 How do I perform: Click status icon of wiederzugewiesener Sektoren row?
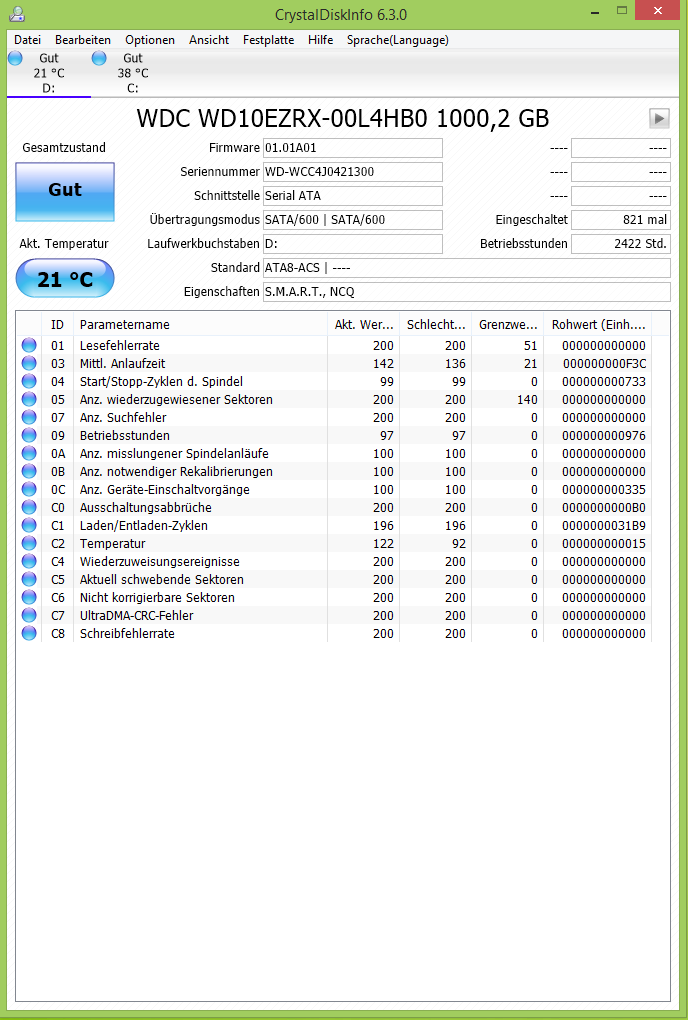(x=29, y=399)
